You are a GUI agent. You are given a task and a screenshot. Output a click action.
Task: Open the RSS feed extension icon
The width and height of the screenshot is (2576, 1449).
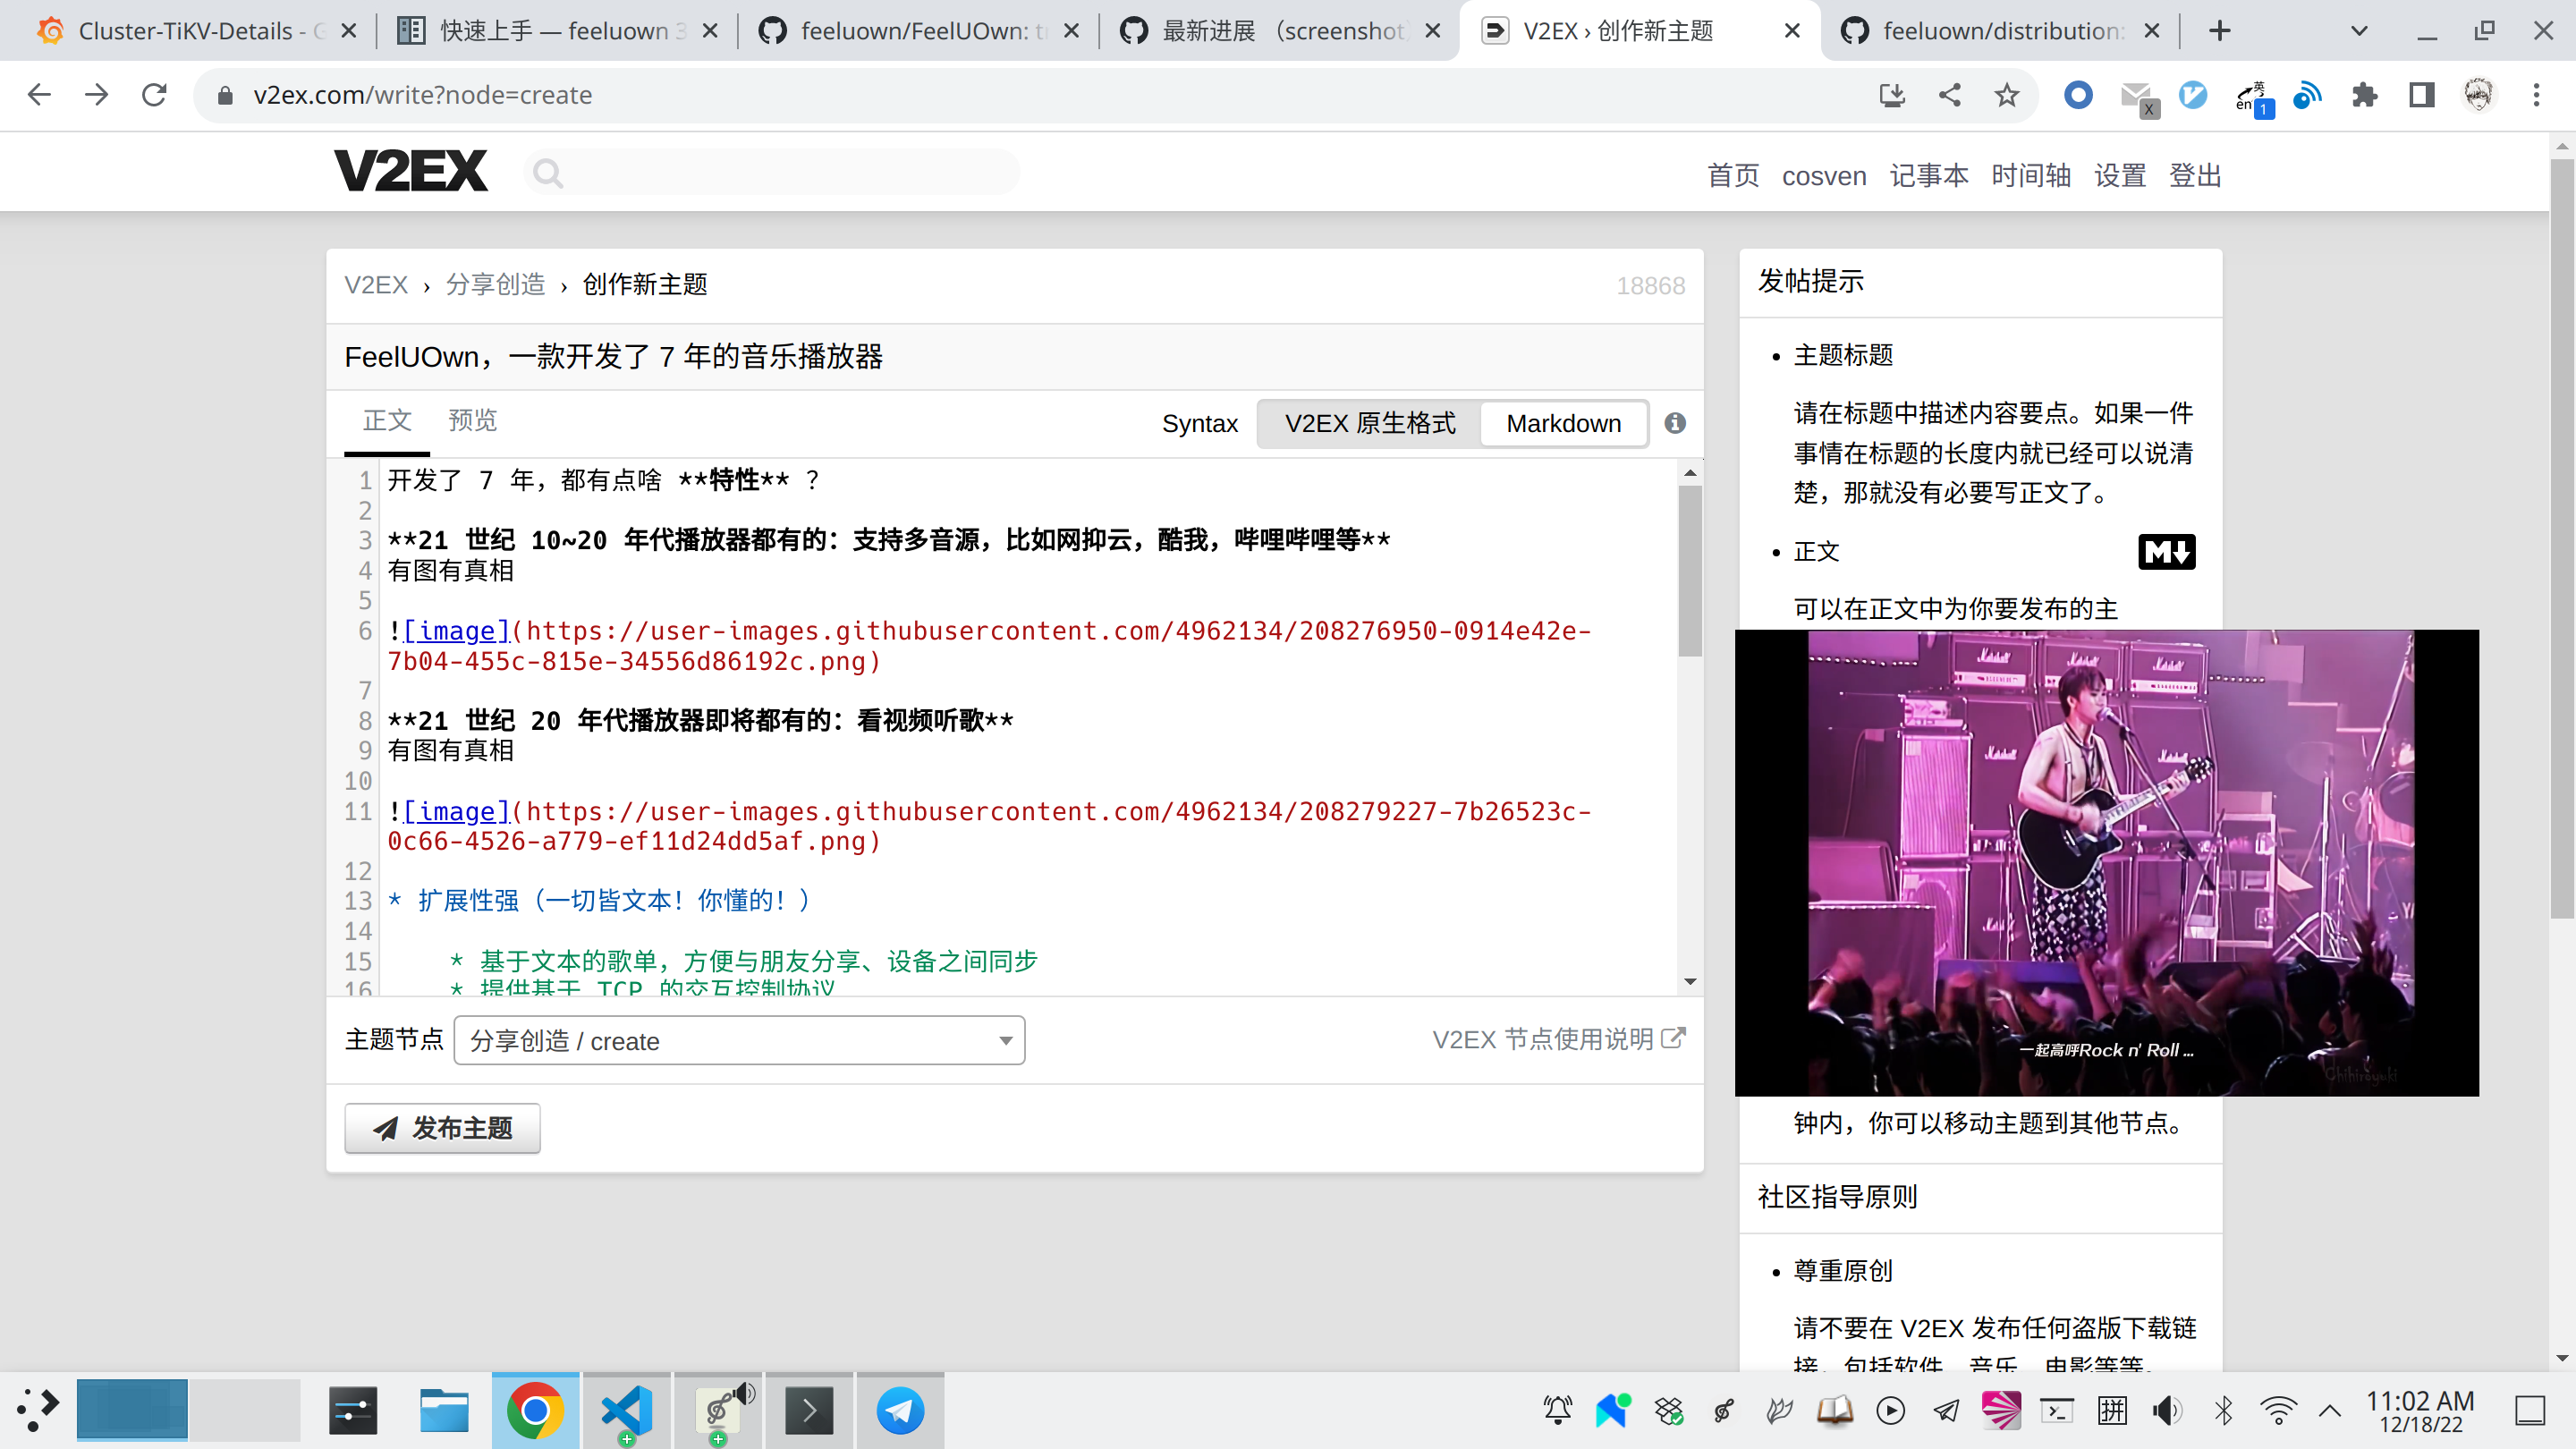[2307, 95]
